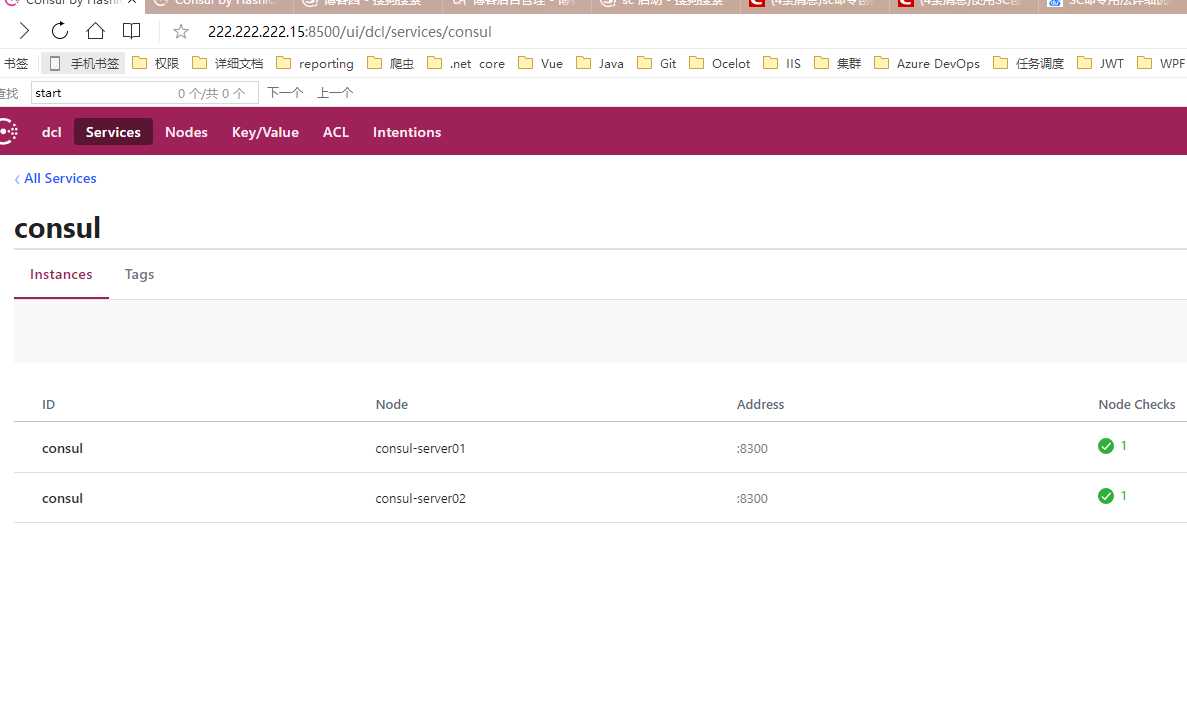Click the find box containing 'start'

145,93
